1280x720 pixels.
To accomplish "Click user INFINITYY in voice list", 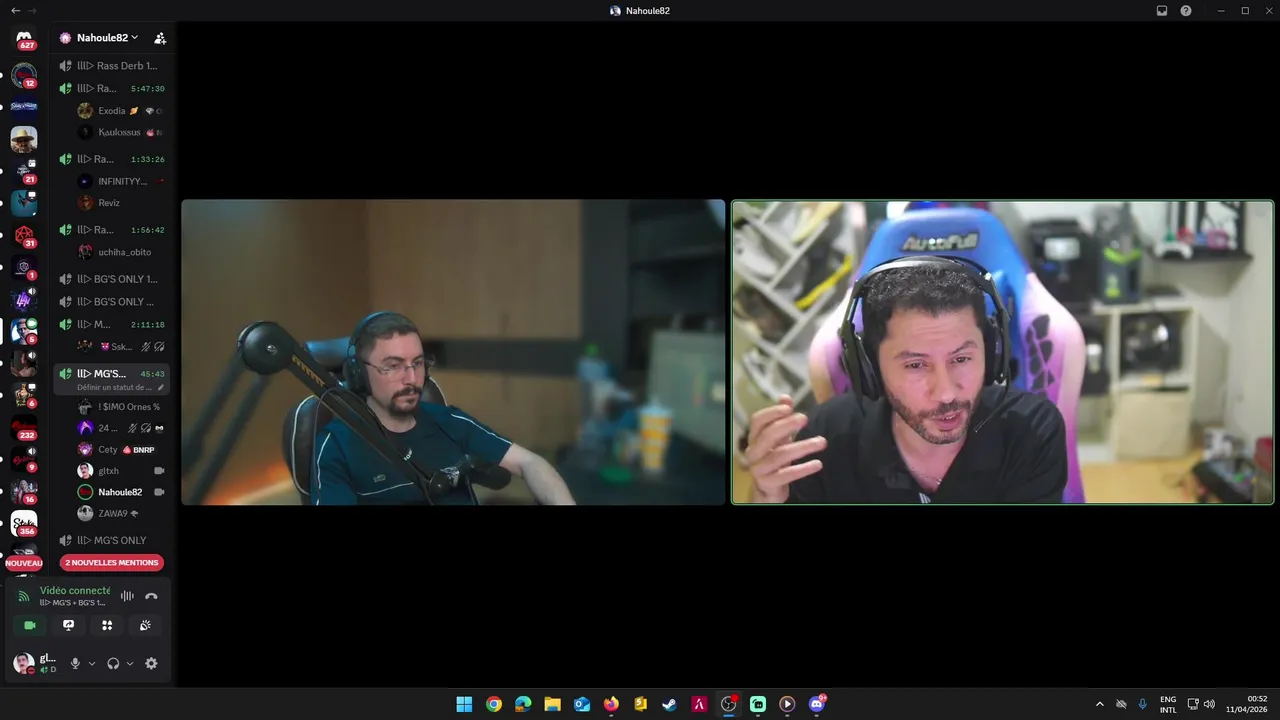I will pos(120,182).
